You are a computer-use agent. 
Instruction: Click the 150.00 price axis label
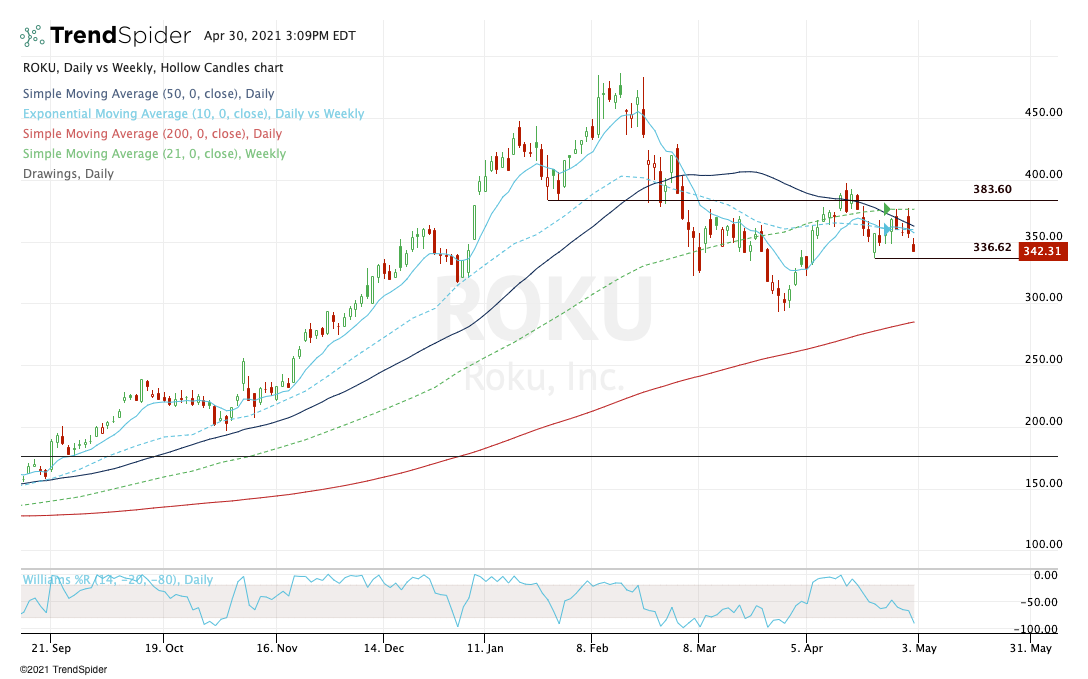pos(1044,483)
